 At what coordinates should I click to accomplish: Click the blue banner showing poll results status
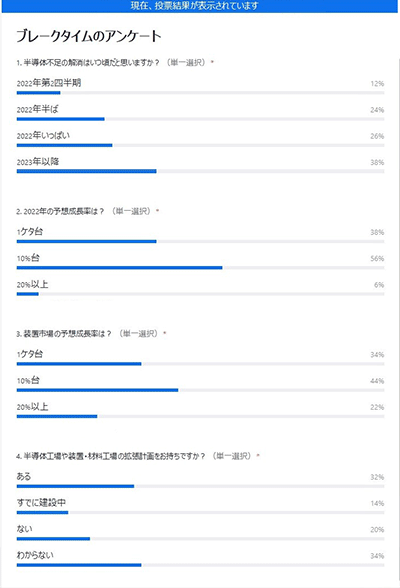coord(200,6)
